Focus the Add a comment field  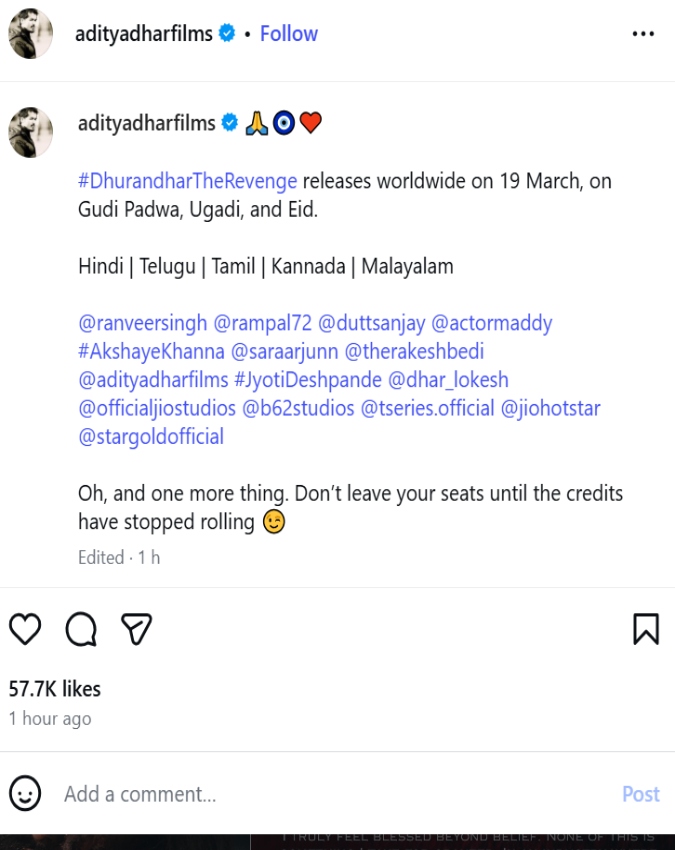300,794
